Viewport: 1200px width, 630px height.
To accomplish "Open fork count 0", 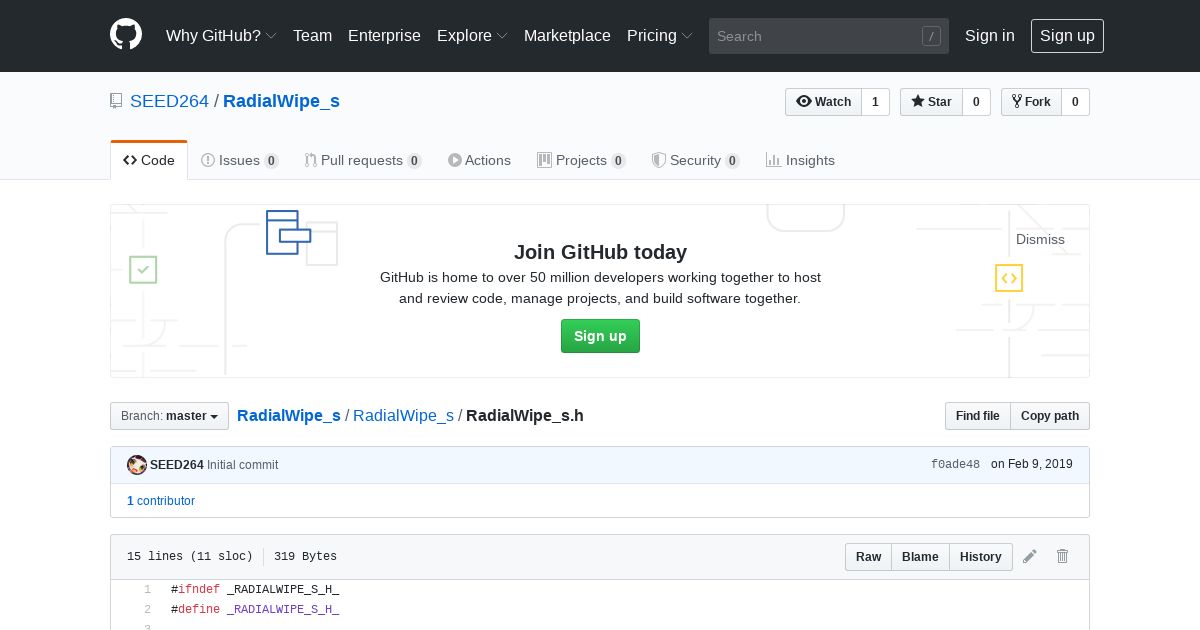I will (1075, 102).
